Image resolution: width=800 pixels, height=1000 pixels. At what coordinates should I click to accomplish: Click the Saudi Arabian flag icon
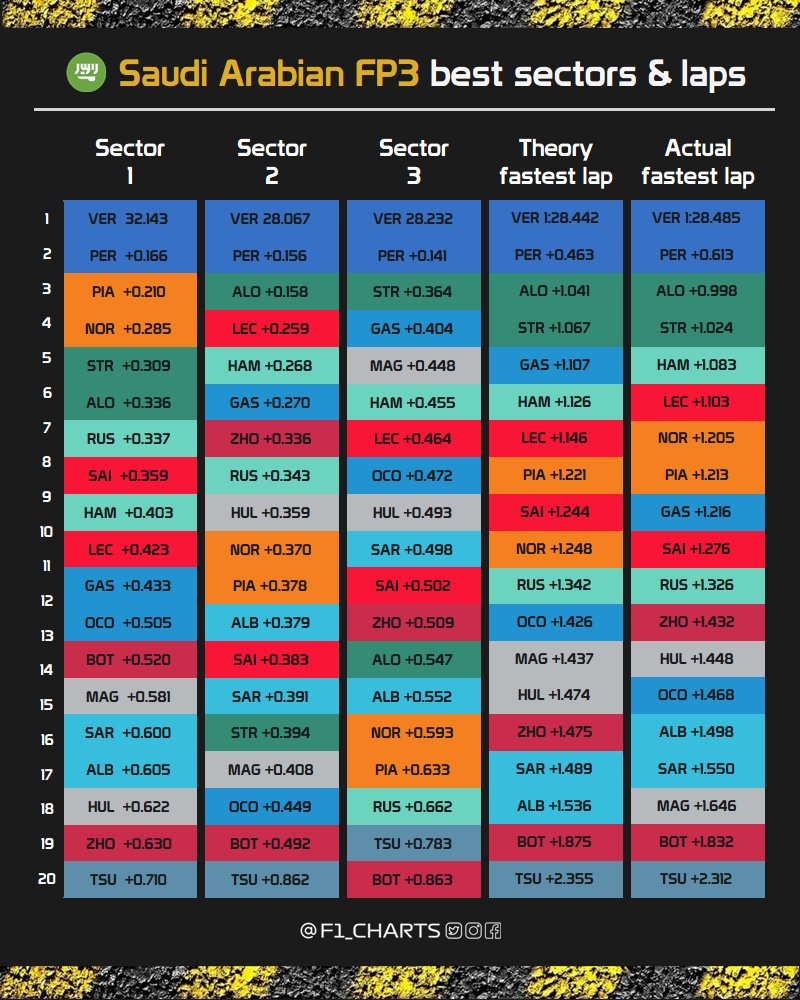82,73
